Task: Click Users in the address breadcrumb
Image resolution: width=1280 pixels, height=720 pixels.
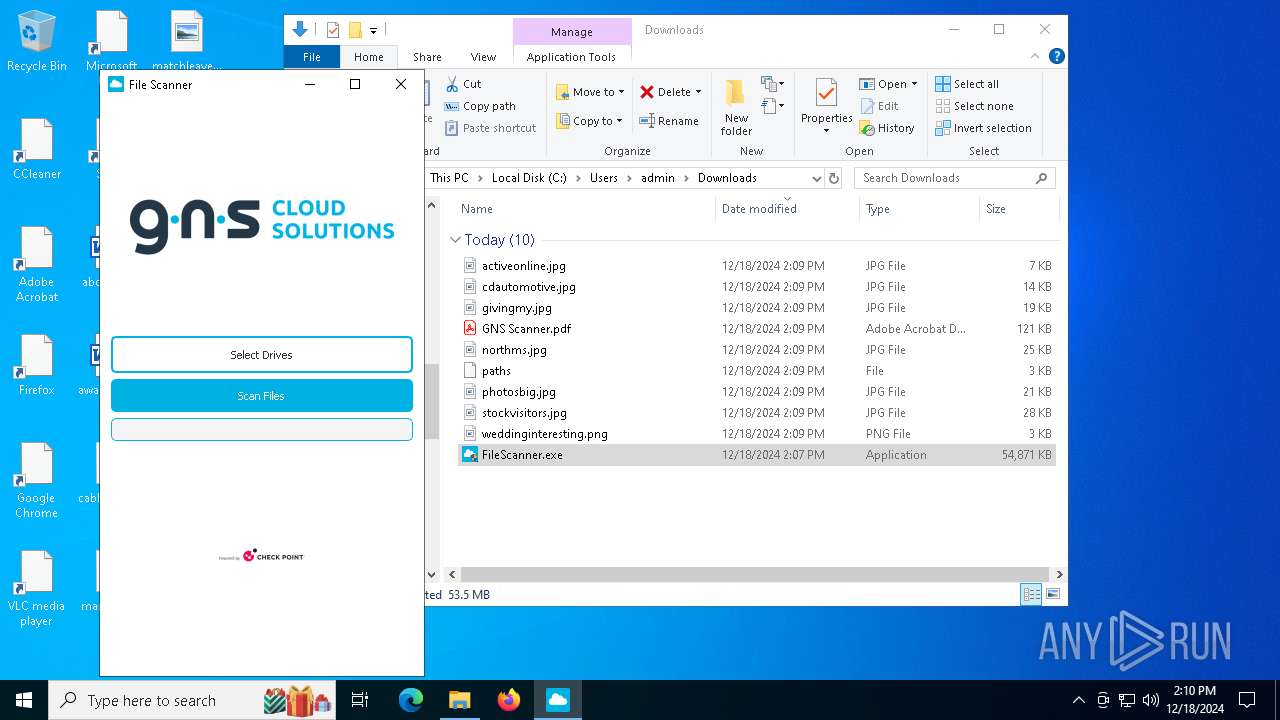Action: 603,178
